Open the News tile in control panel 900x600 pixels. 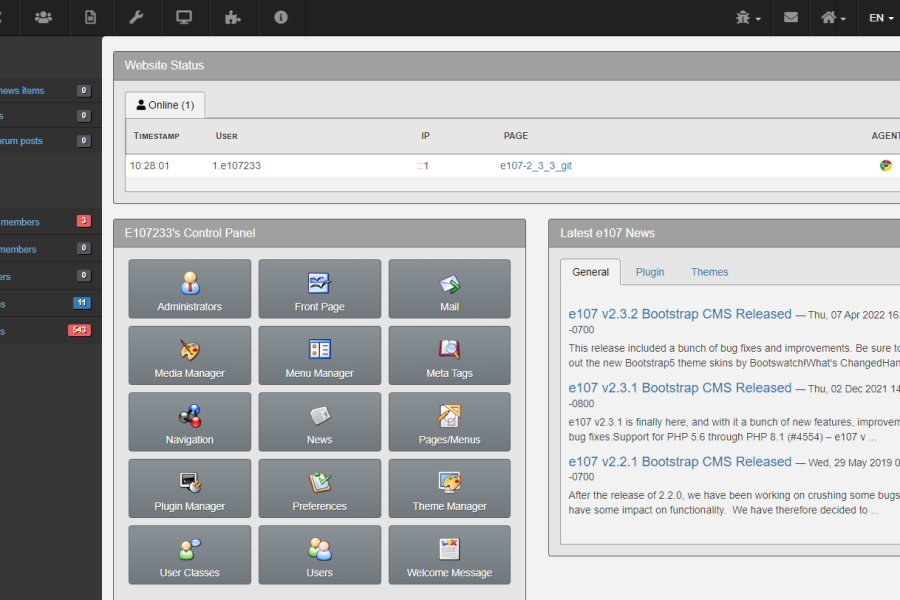(320, 422)
